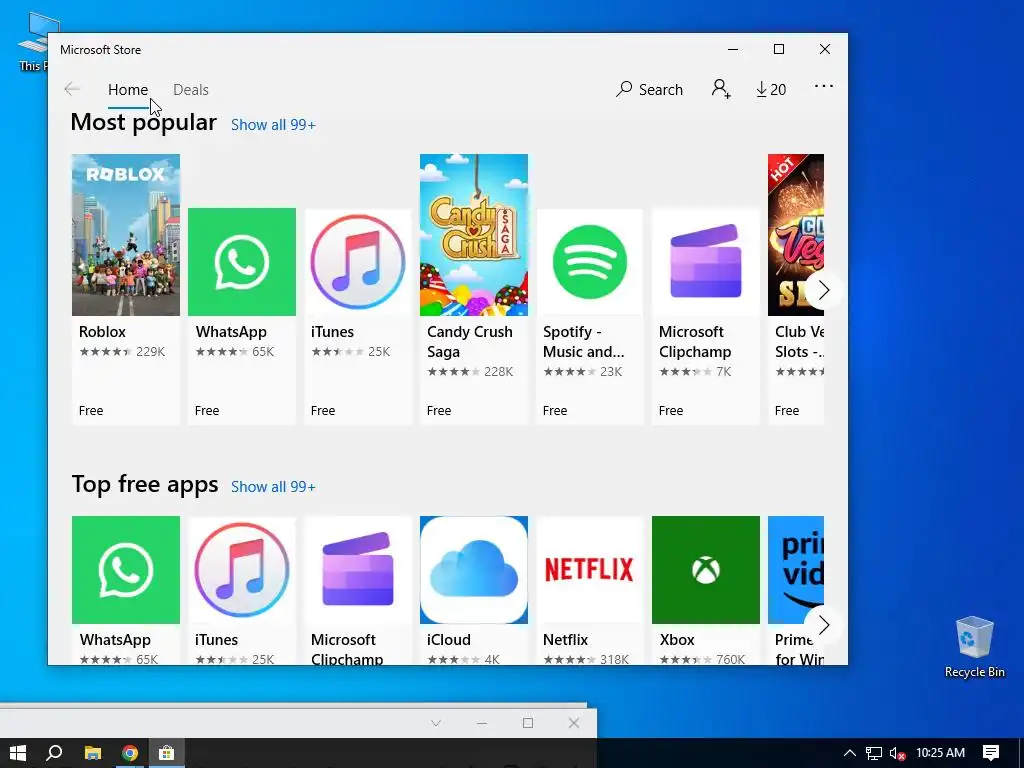Open Downloads and updates showing 20

coord(771,89)
